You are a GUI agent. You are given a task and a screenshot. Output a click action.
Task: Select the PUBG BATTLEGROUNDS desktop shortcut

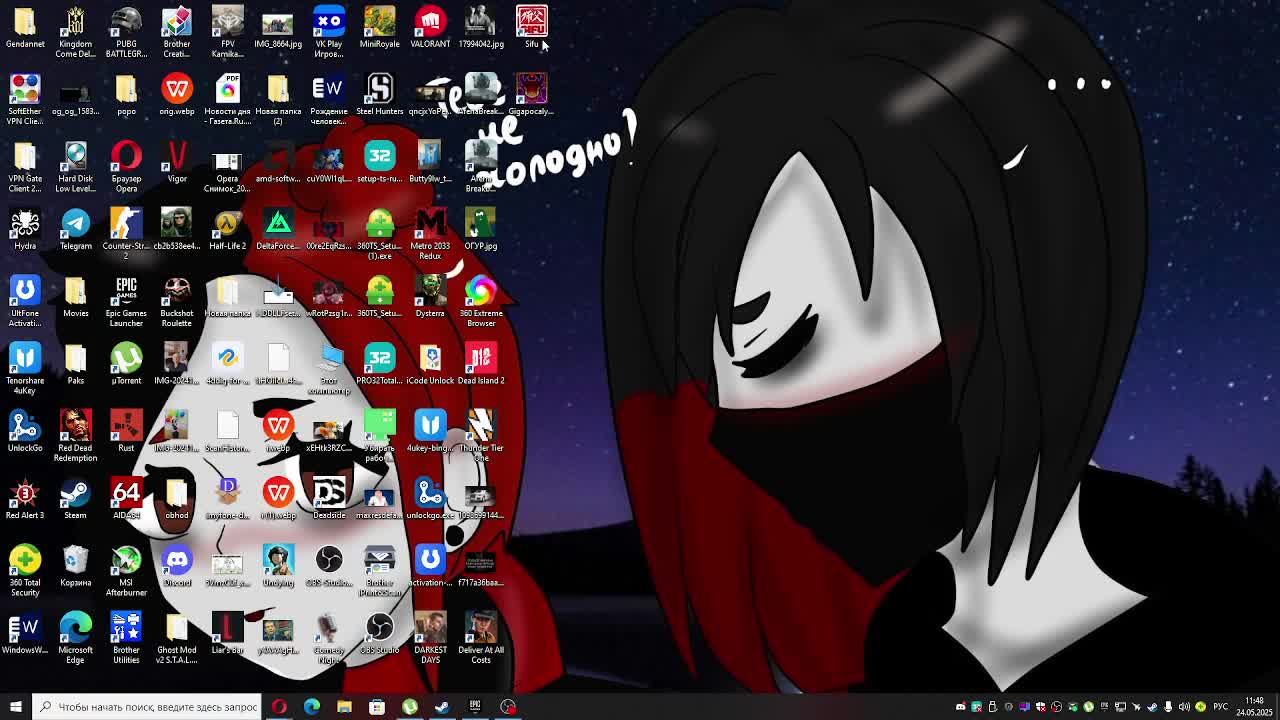(x=126, y=32)
